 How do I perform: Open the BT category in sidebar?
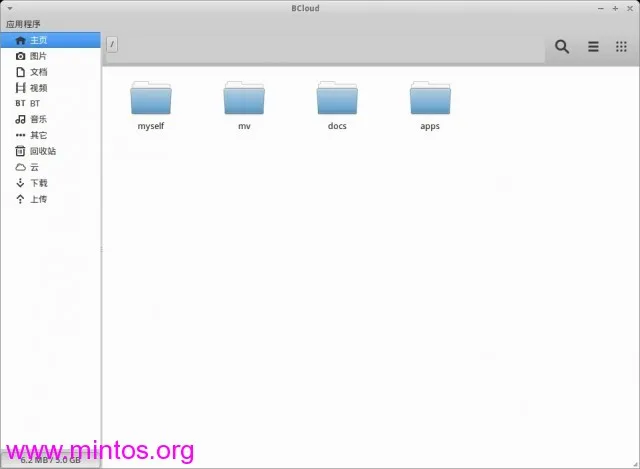point(51,103)
